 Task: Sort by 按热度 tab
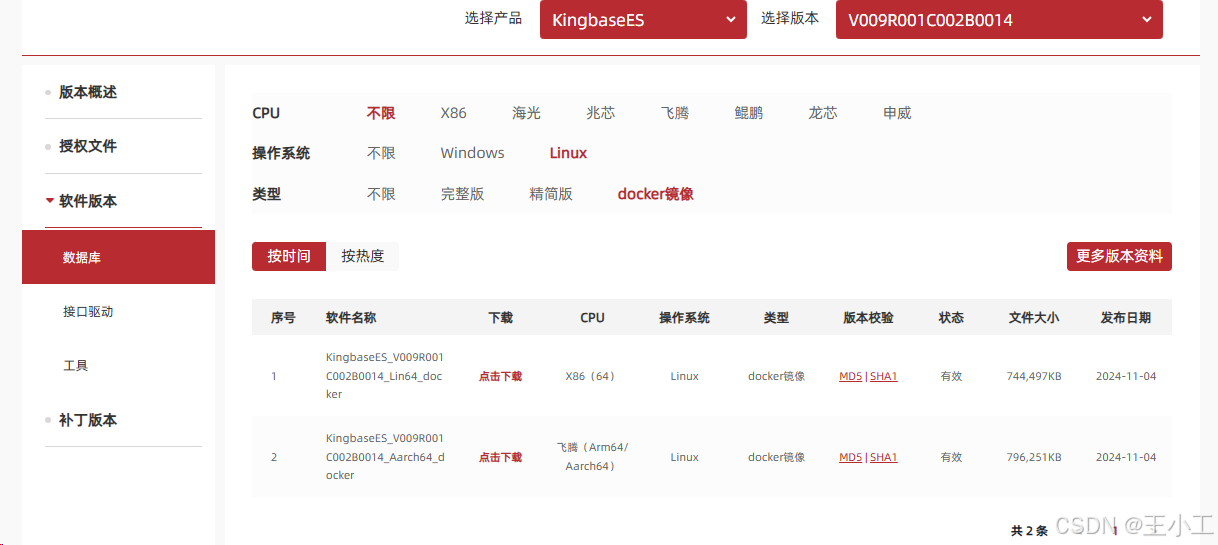click(x=363, y=256)
